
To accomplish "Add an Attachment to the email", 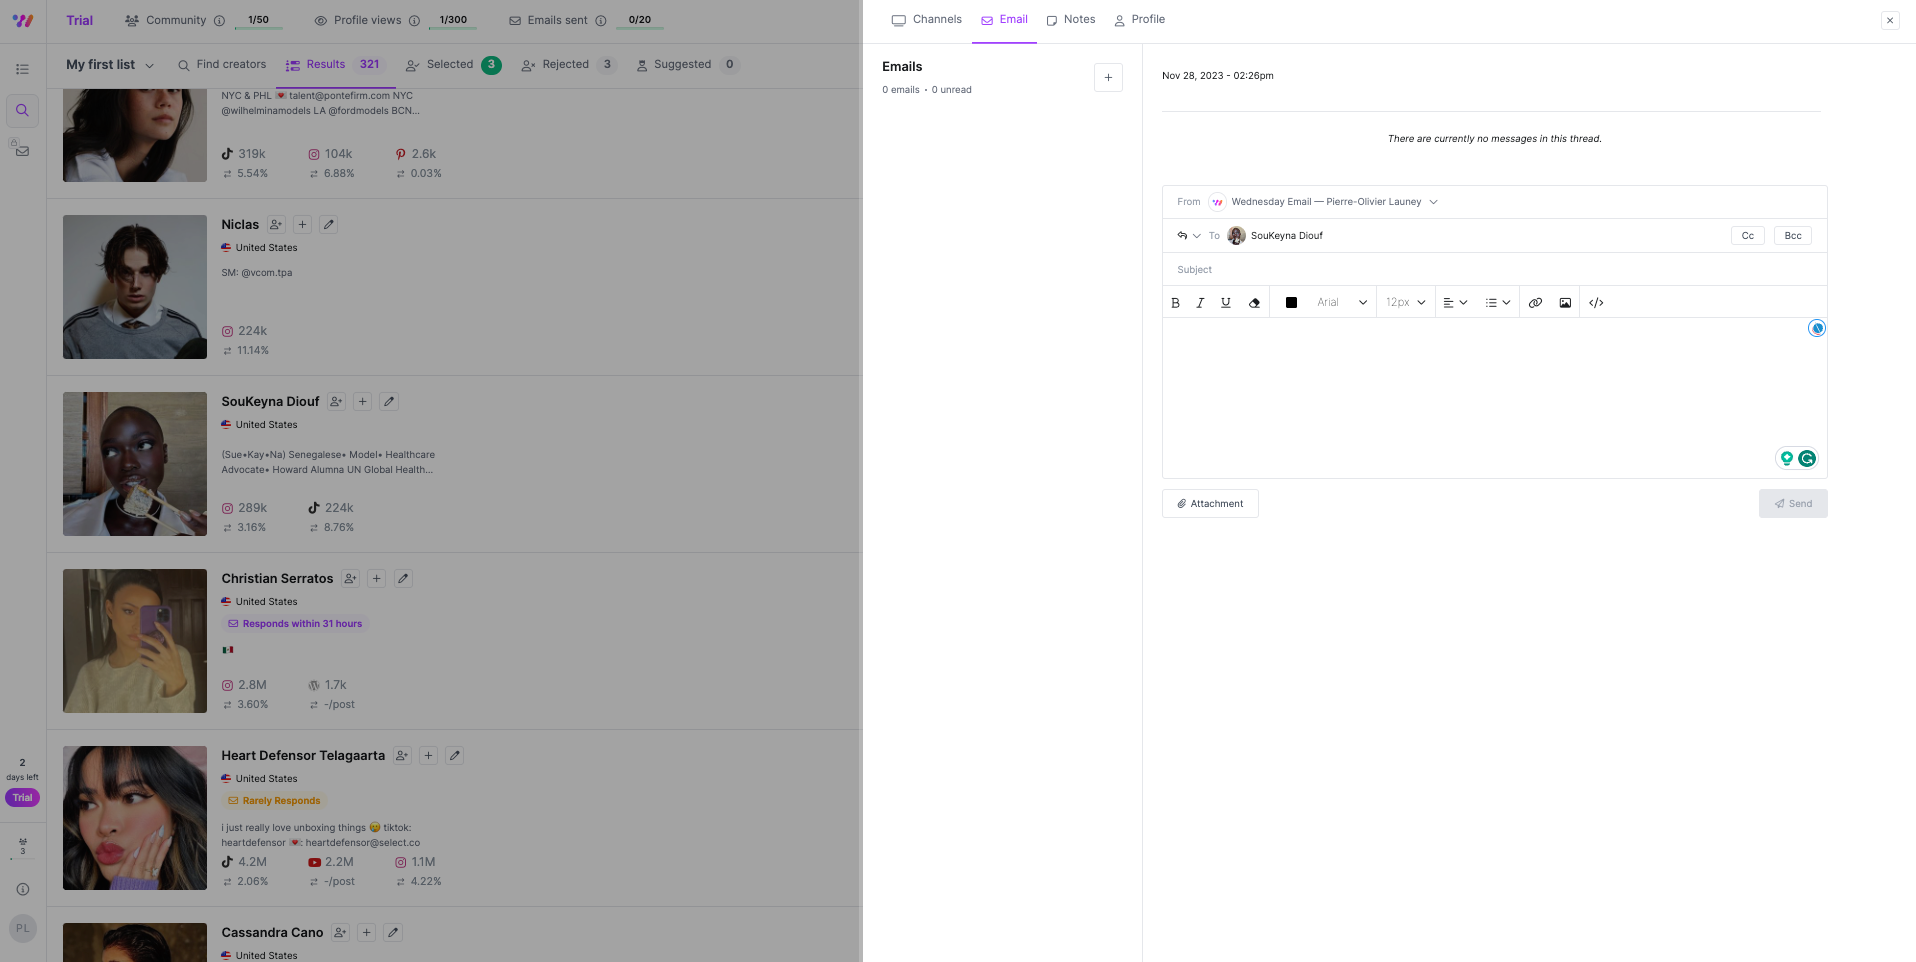I will tap(1210, 503).
